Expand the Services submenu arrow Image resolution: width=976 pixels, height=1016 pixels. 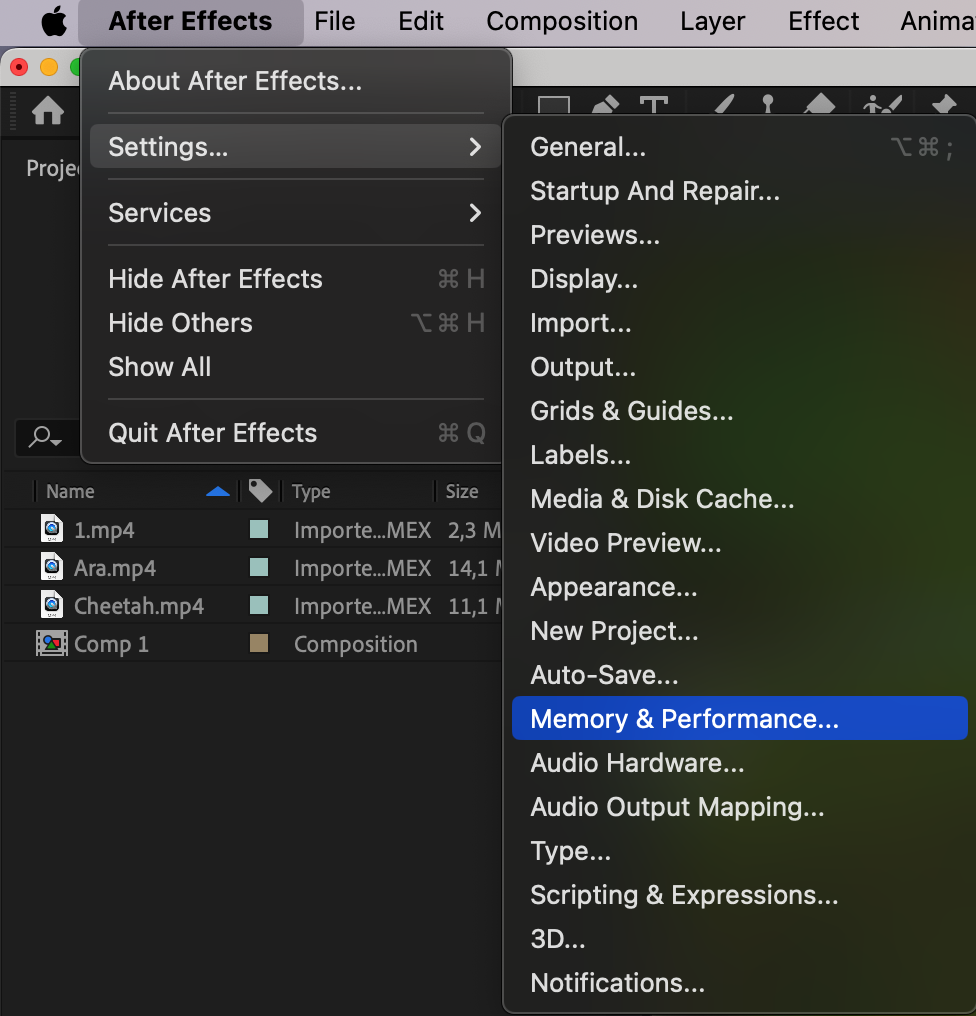click(475, 213)
